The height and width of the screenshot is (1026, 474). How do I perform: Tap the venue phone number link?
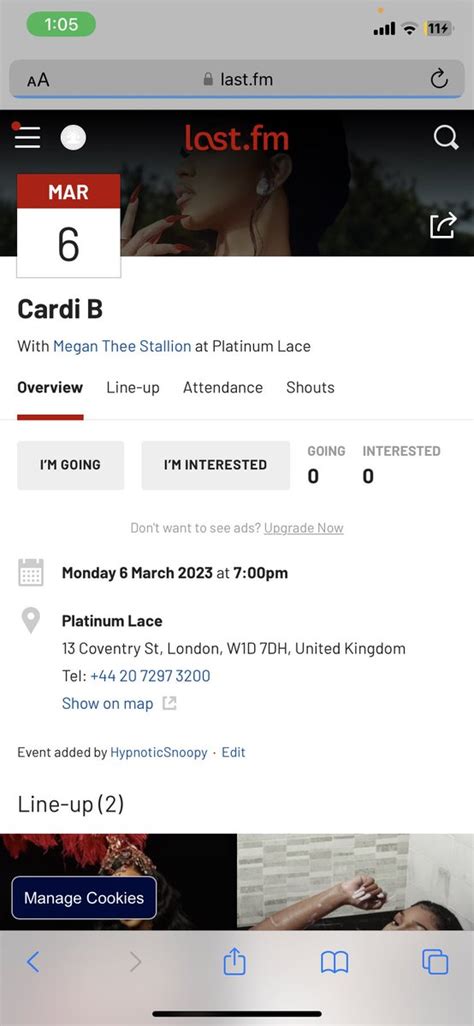pos(150,676)
